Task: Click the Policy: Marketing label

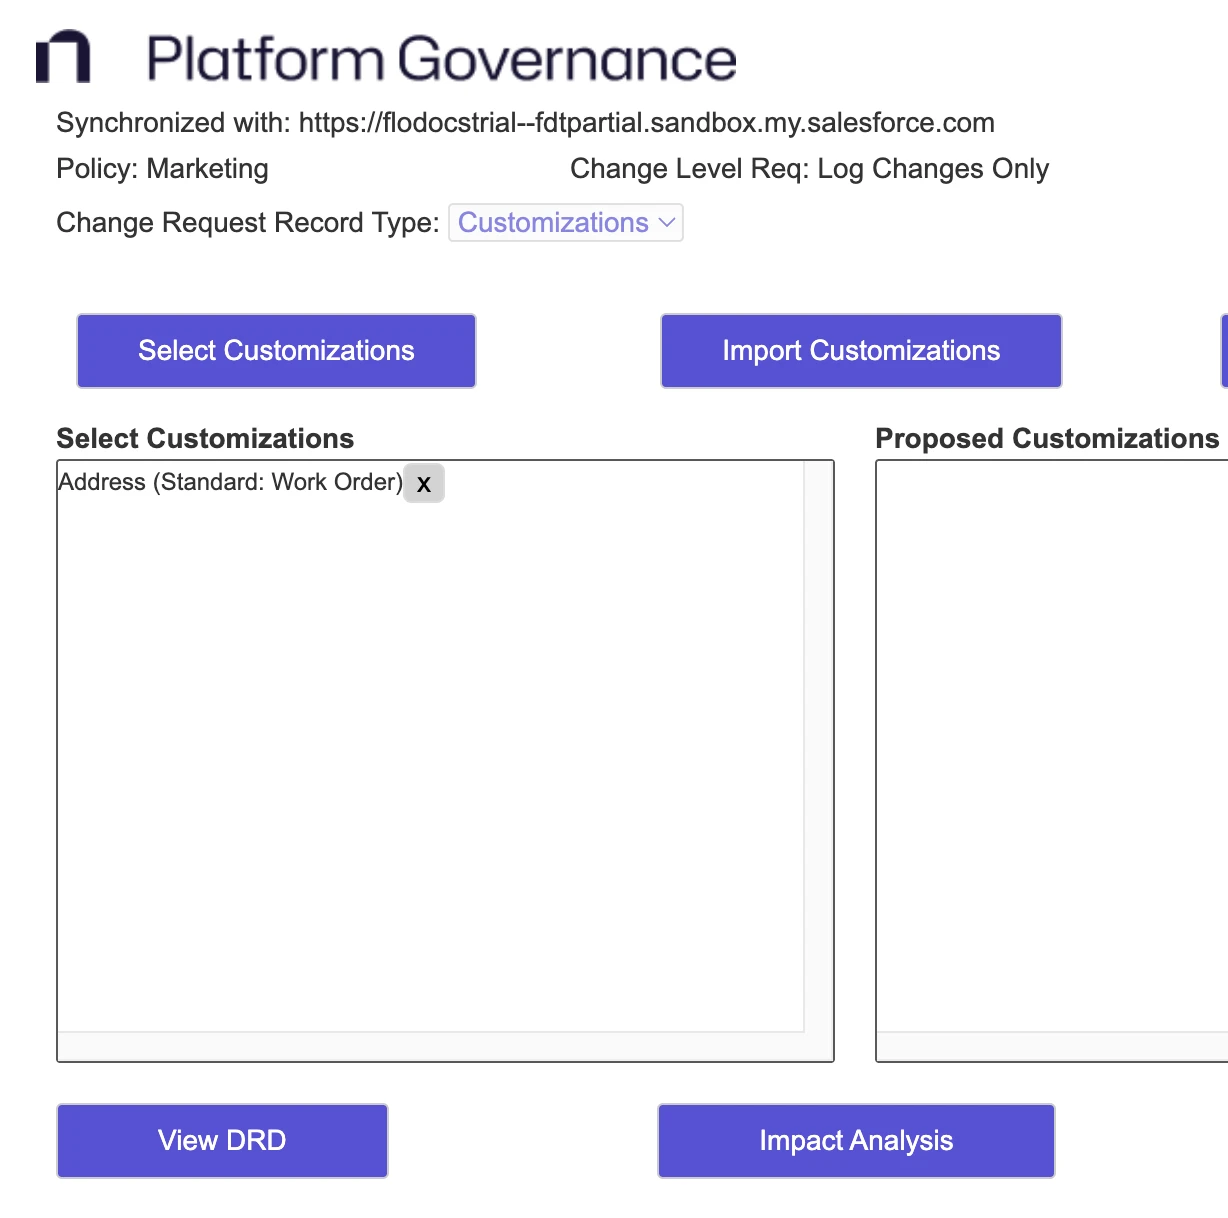Action: pyautogui.click(x=162, y=169)
